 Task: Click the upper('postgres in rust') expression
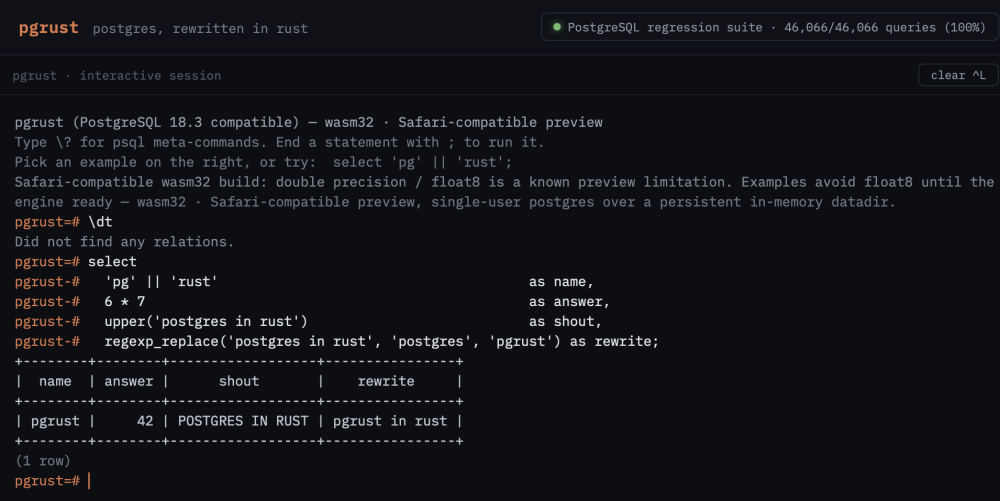click(206, 321)
